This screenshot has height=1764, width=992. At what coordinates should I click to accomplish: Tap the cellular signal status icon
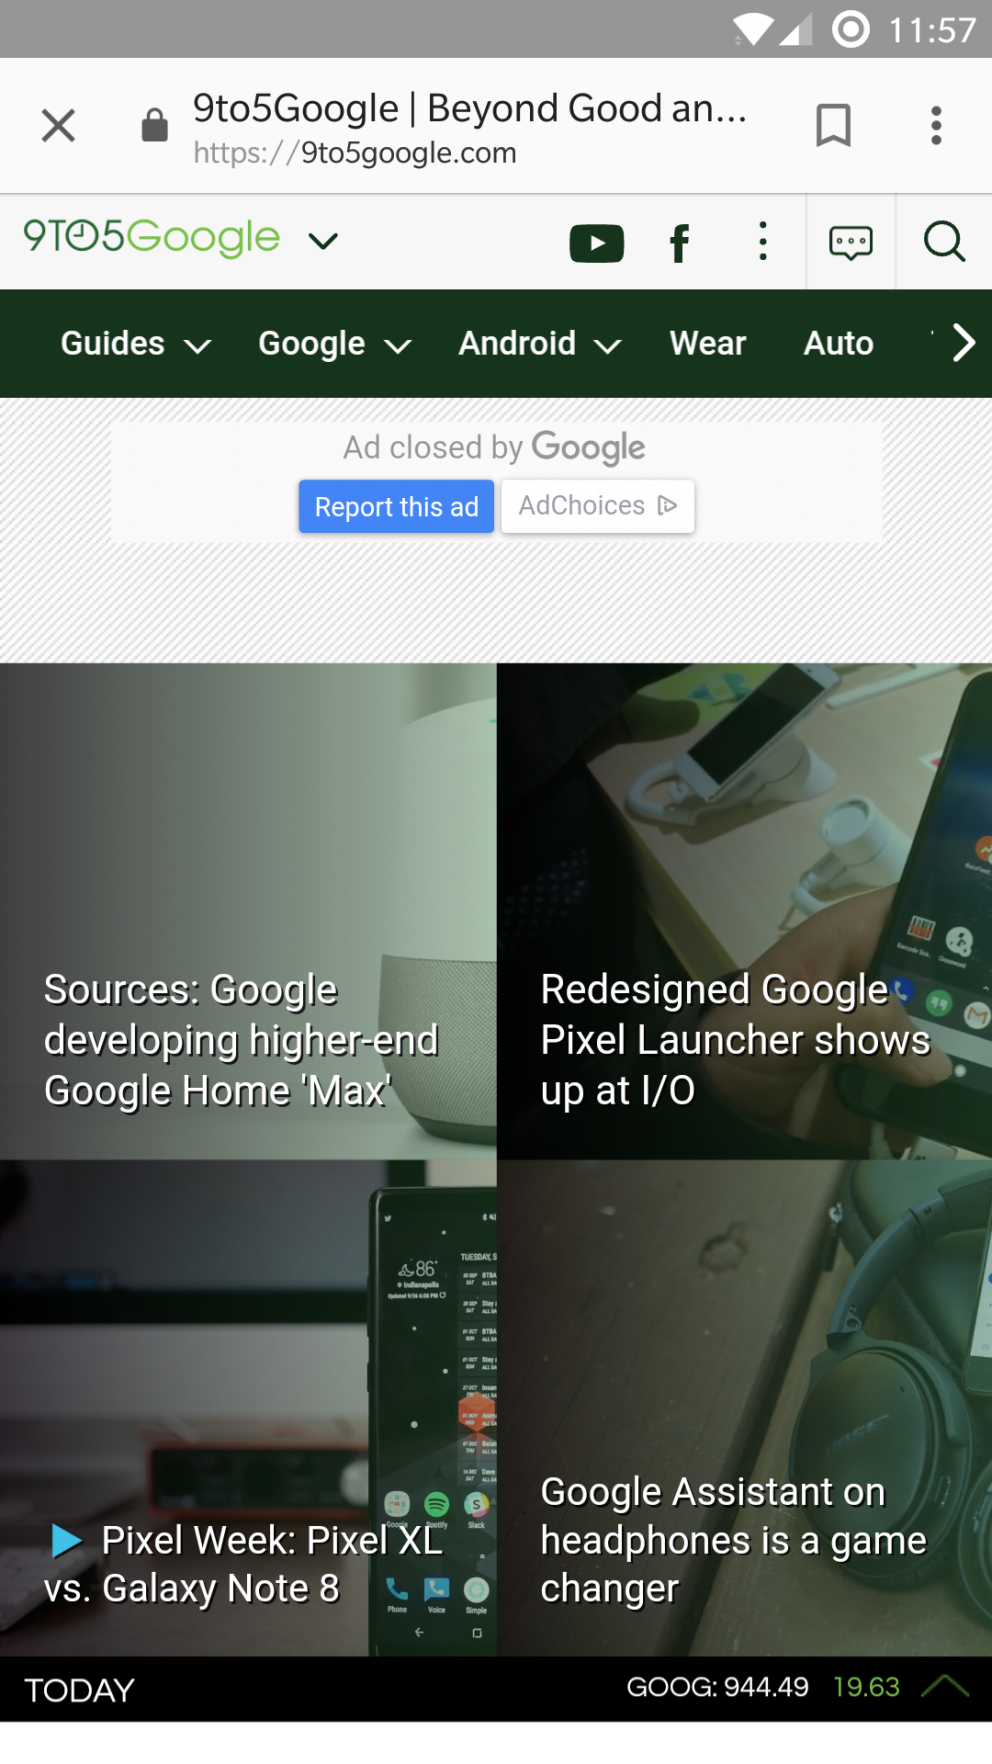tap(796, 29)
